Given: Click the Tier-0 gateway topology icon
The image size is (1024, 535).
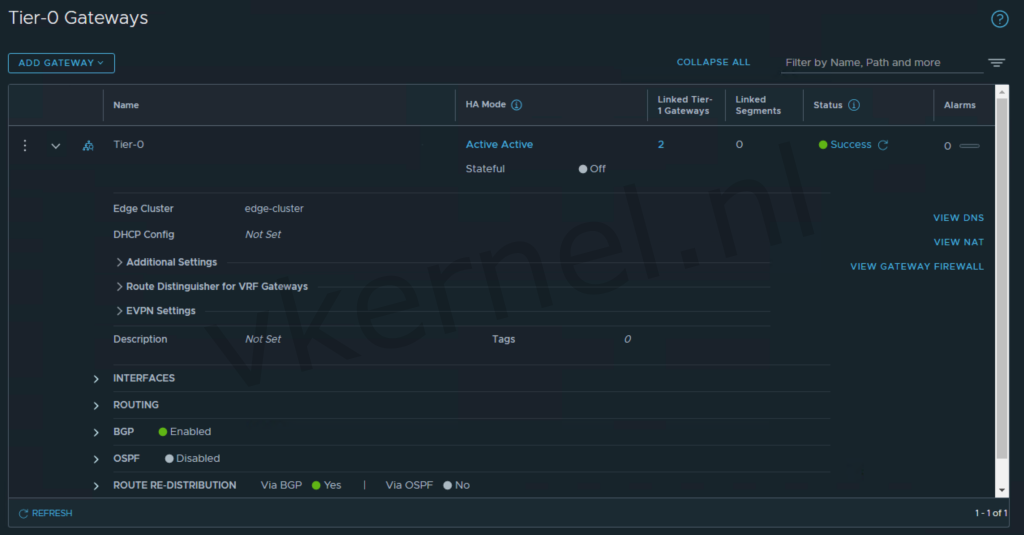Looking at the screenshot, I should (x=88, y=146).
